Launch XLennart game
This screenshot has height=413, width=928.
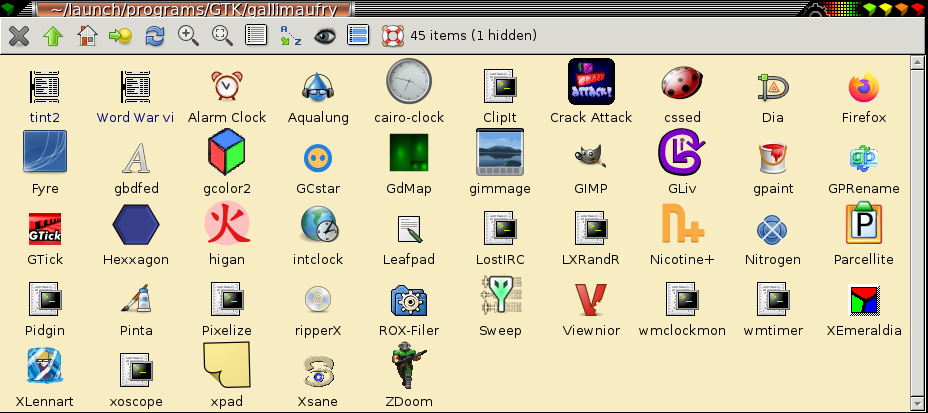[x=45, y=366]
